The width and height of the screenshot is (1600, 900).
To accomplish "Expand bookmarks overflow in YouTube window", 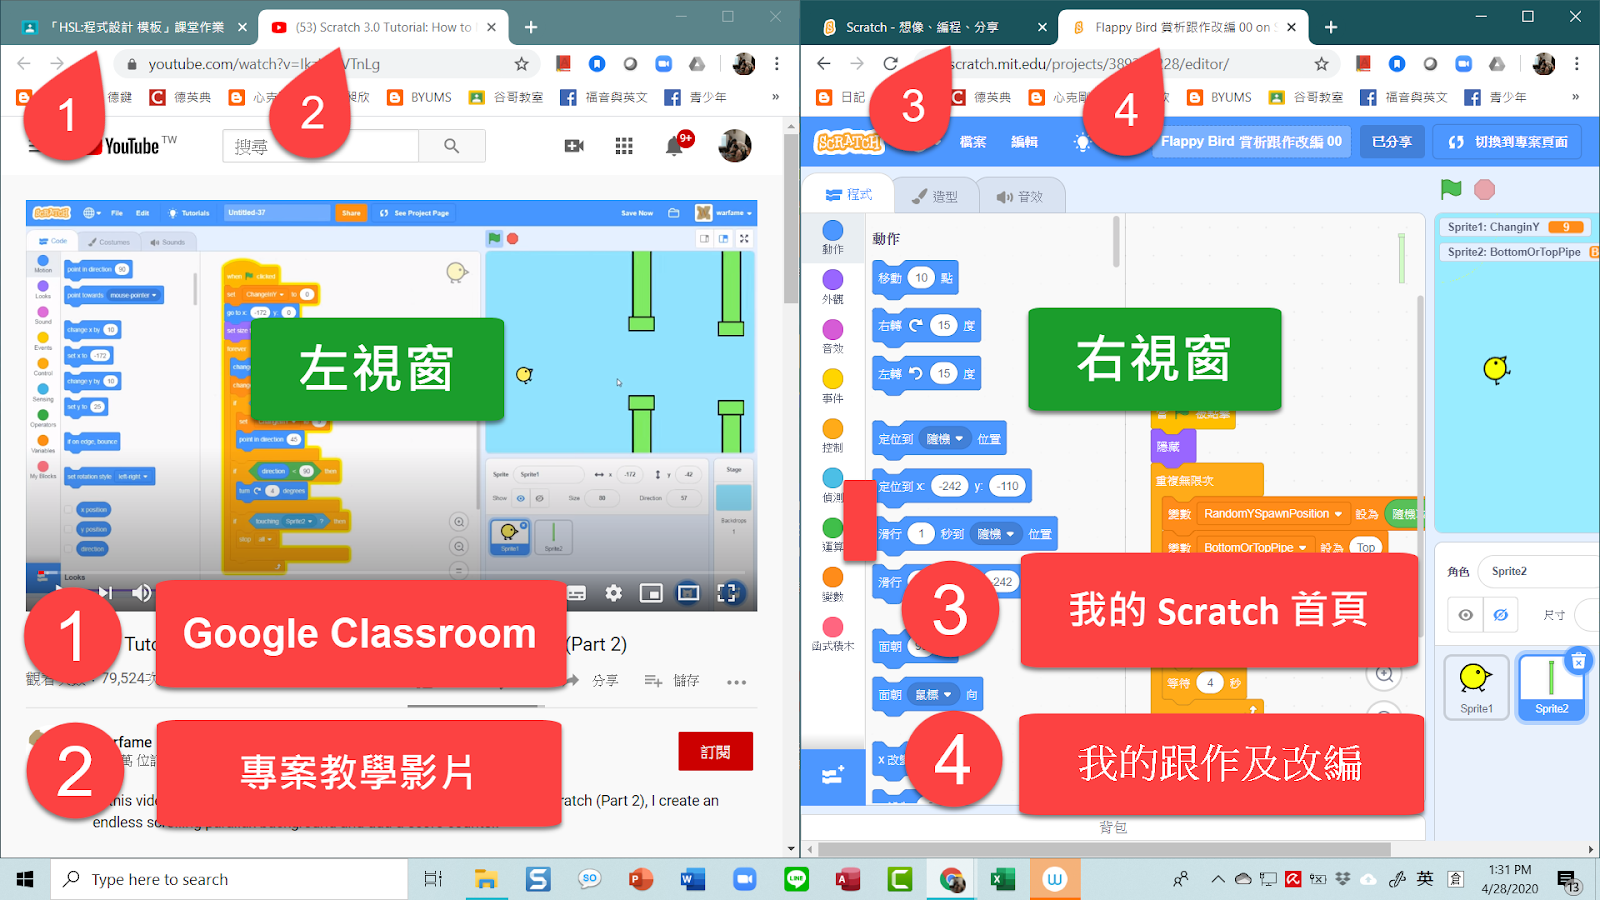I will pos(775,97).
